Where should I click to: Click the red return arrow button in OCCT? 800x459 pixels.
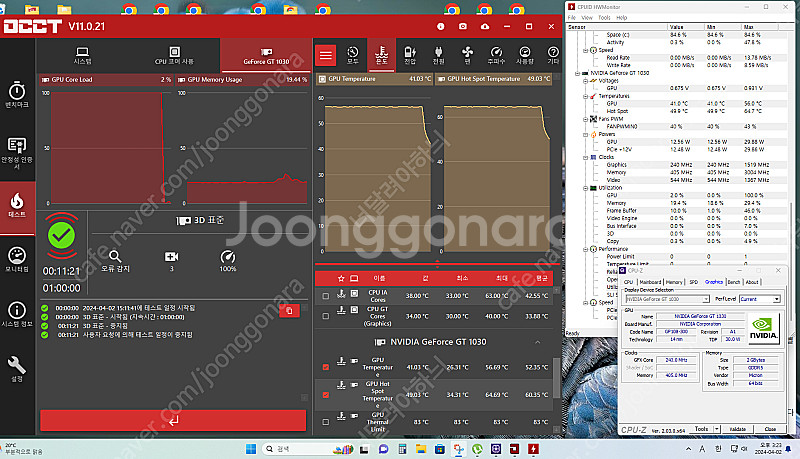click(x=173, y=420)
